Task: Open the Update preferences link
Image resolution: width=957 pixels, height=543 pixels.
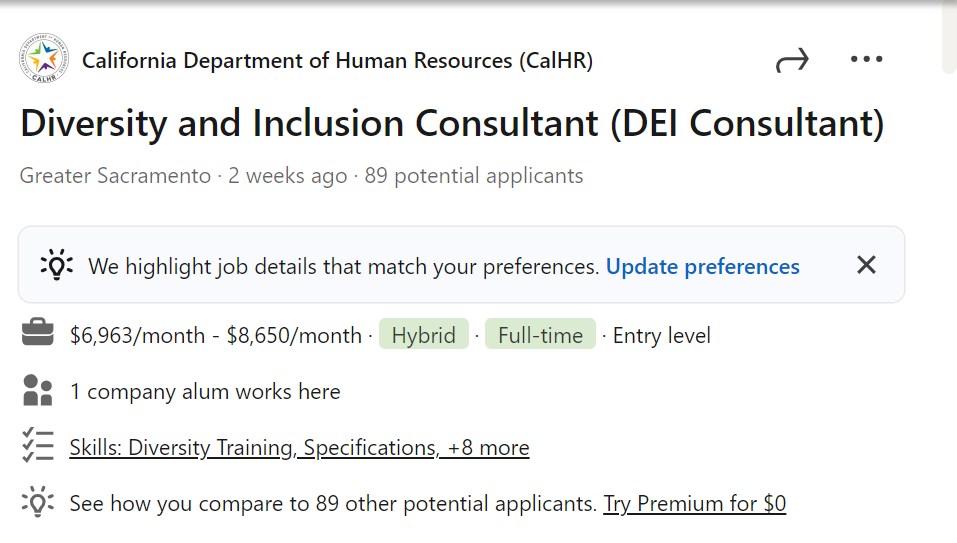Action: [702, 267]
